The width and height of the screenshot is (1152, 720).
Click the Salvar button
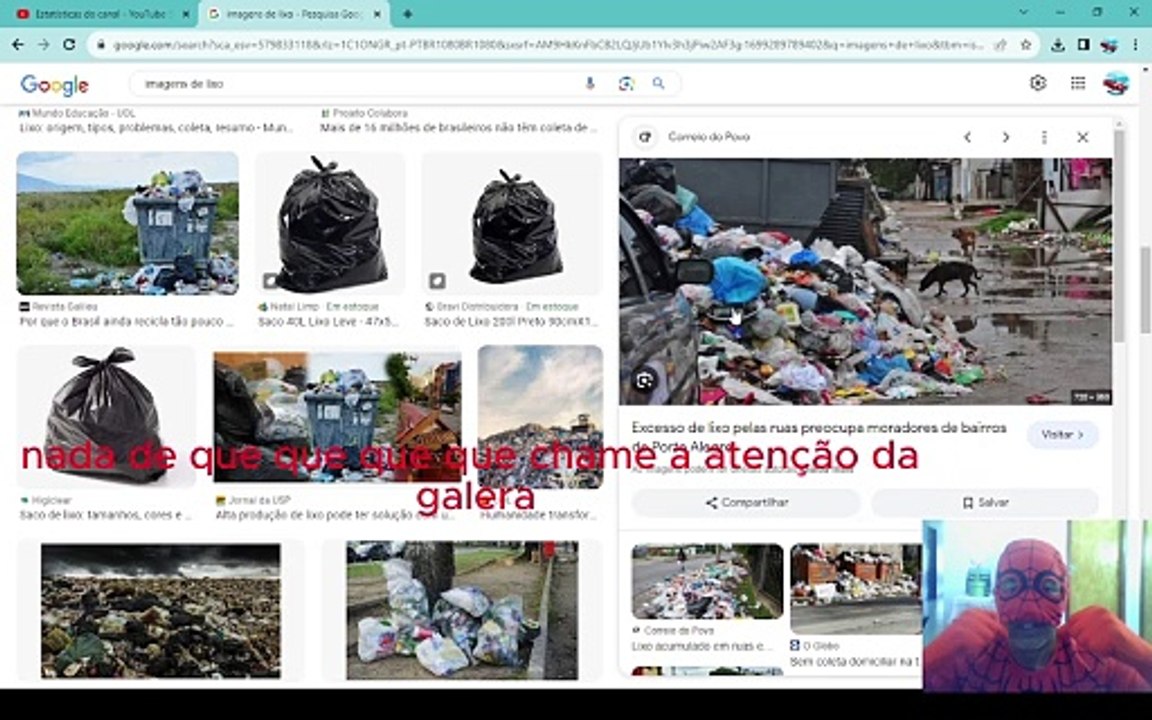coord(984,503)
